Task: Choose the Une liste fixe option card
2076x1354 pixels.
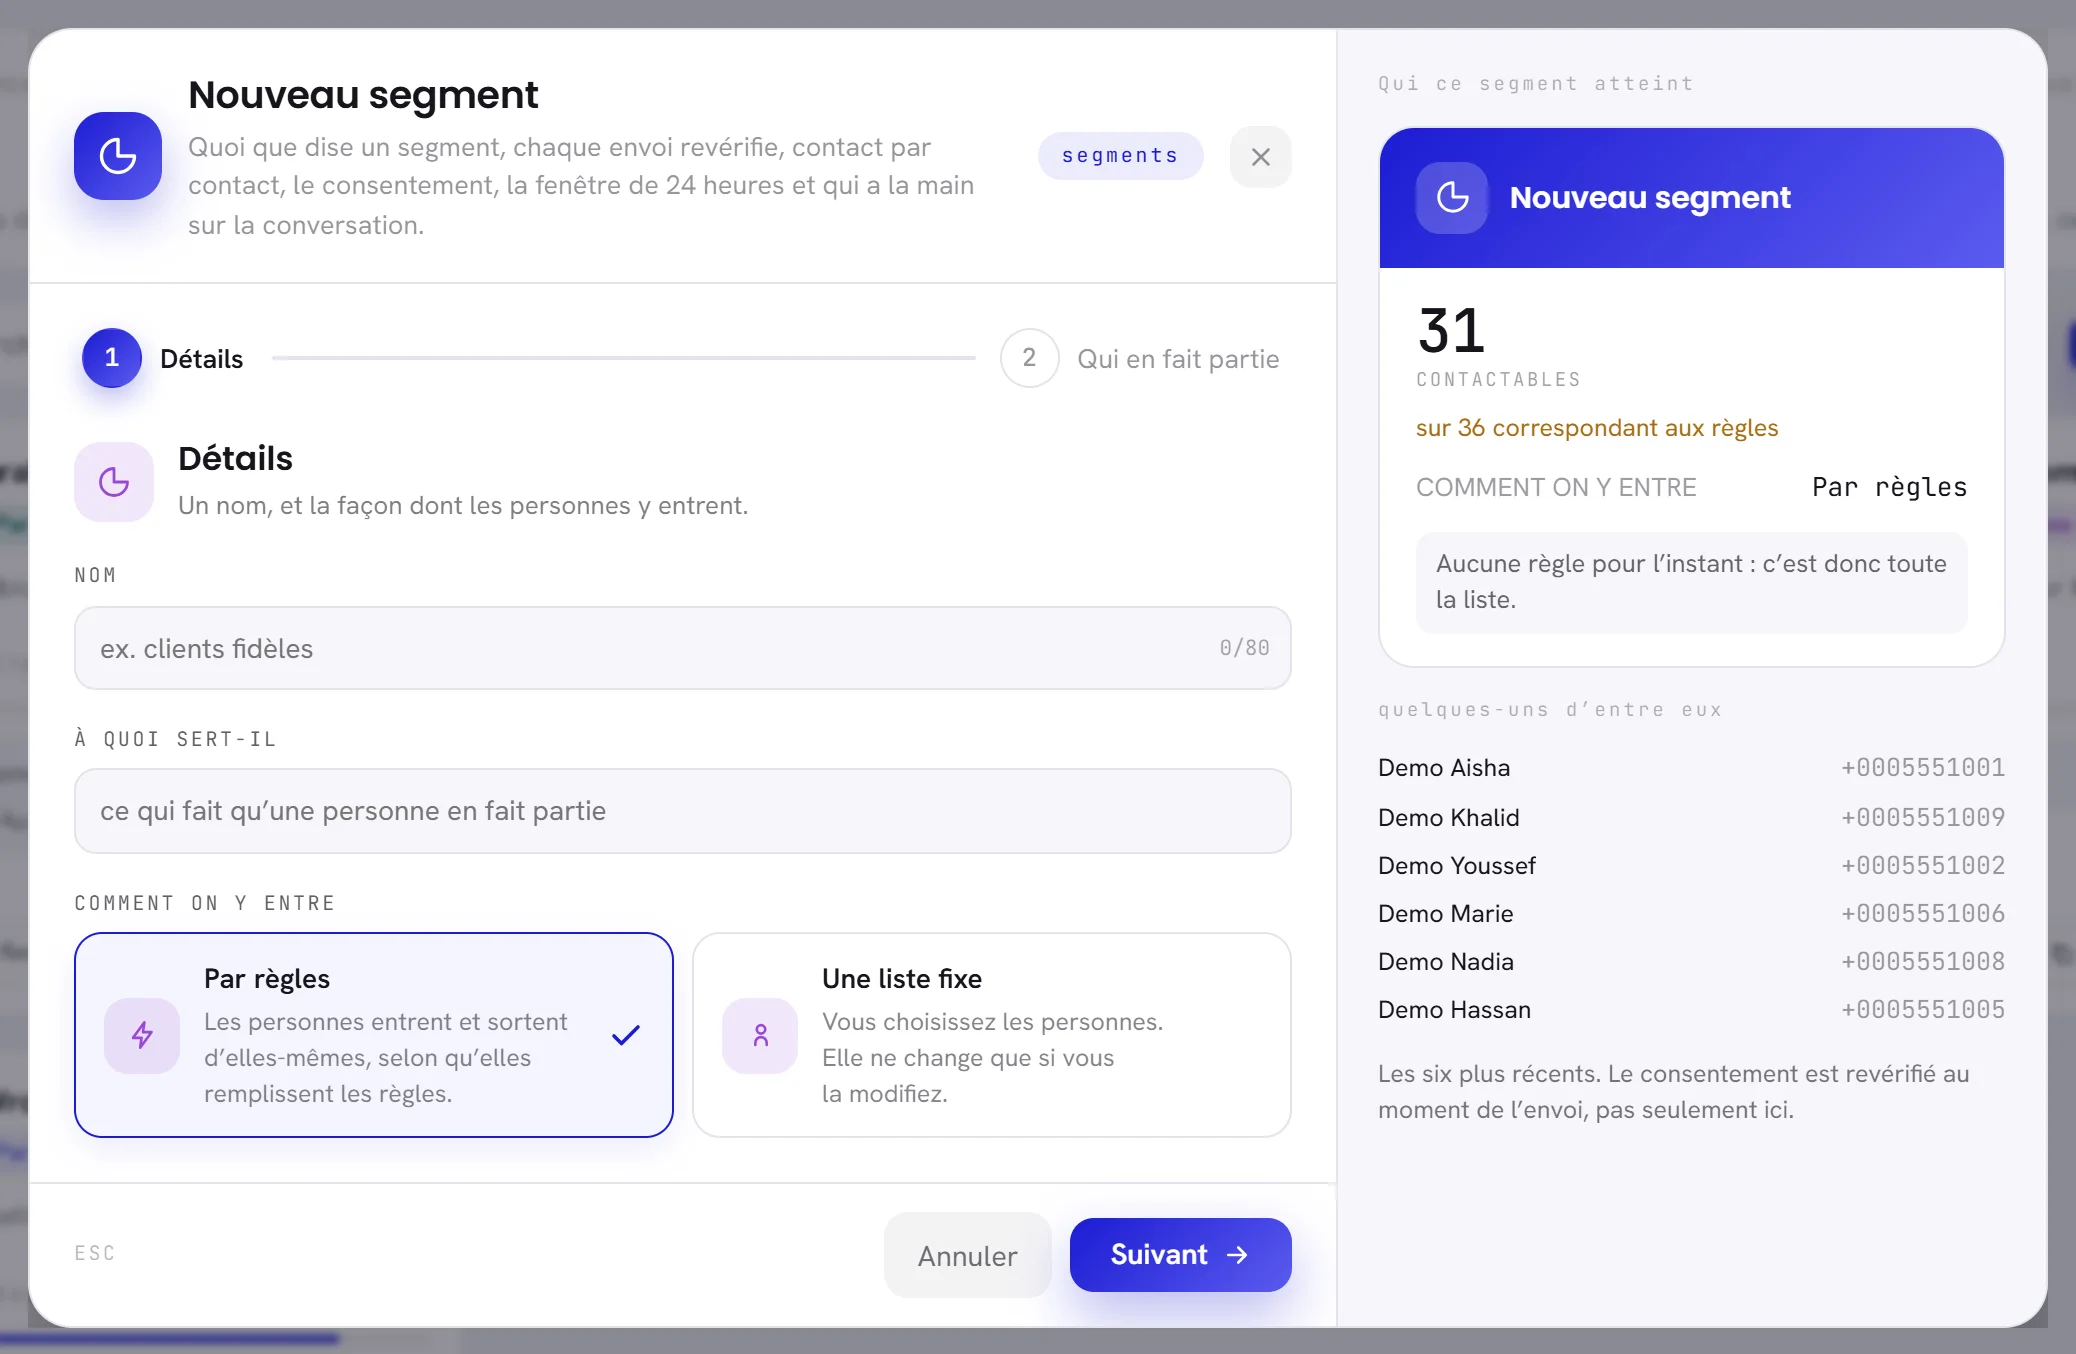Action: pos(992,1035)
